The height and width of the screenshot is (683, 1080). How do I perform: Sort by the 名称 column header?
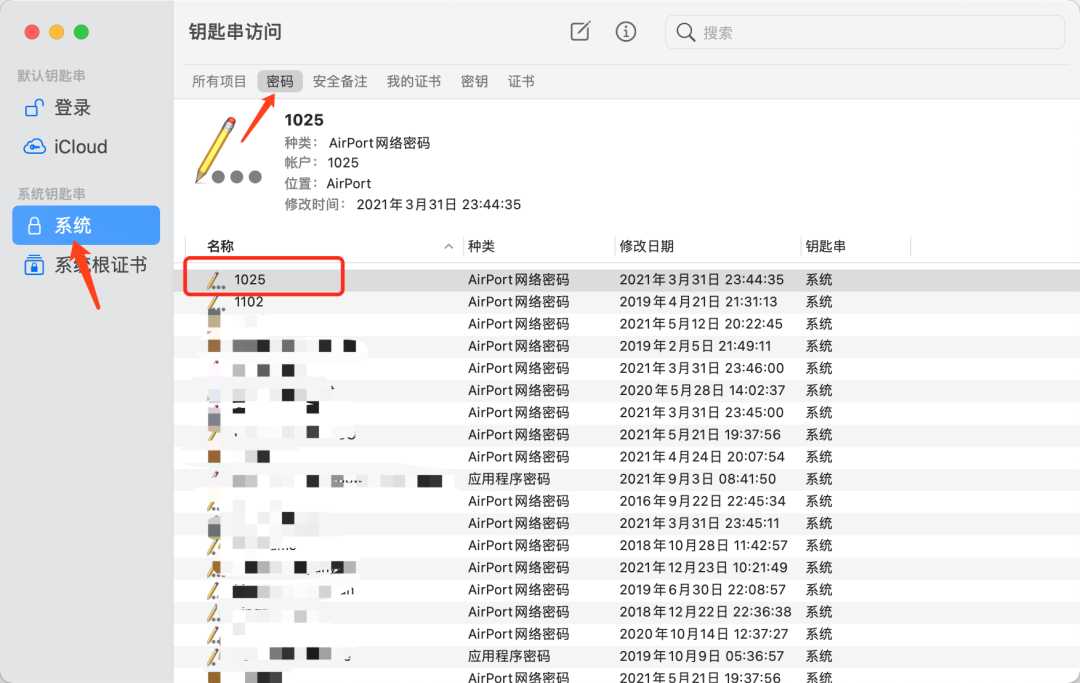220,246
